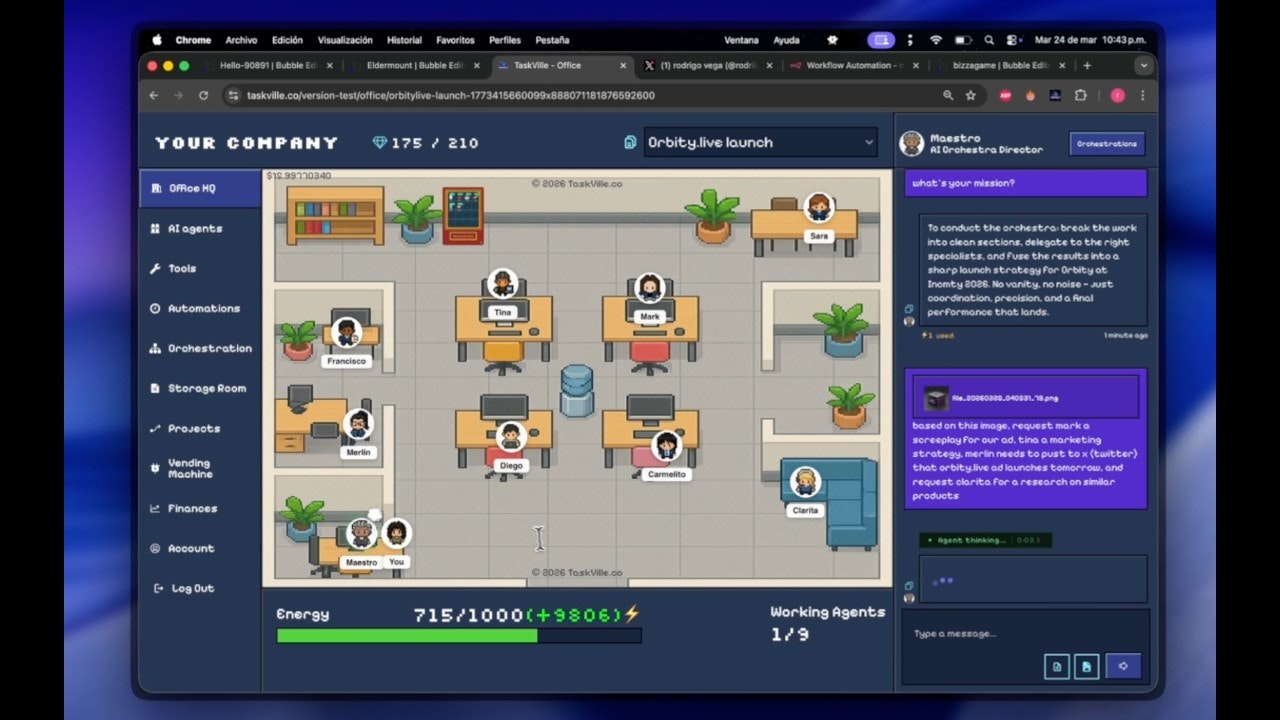
Task: Click the Type a message input field
Action: coord(1026,633)
